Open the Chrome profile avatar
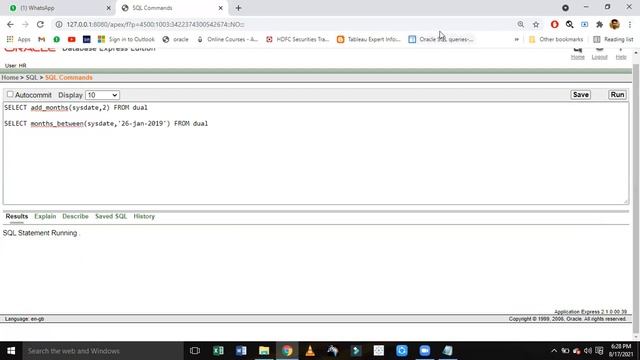The width and height of the screenshot is (640, 360). [x=615, y=24]
